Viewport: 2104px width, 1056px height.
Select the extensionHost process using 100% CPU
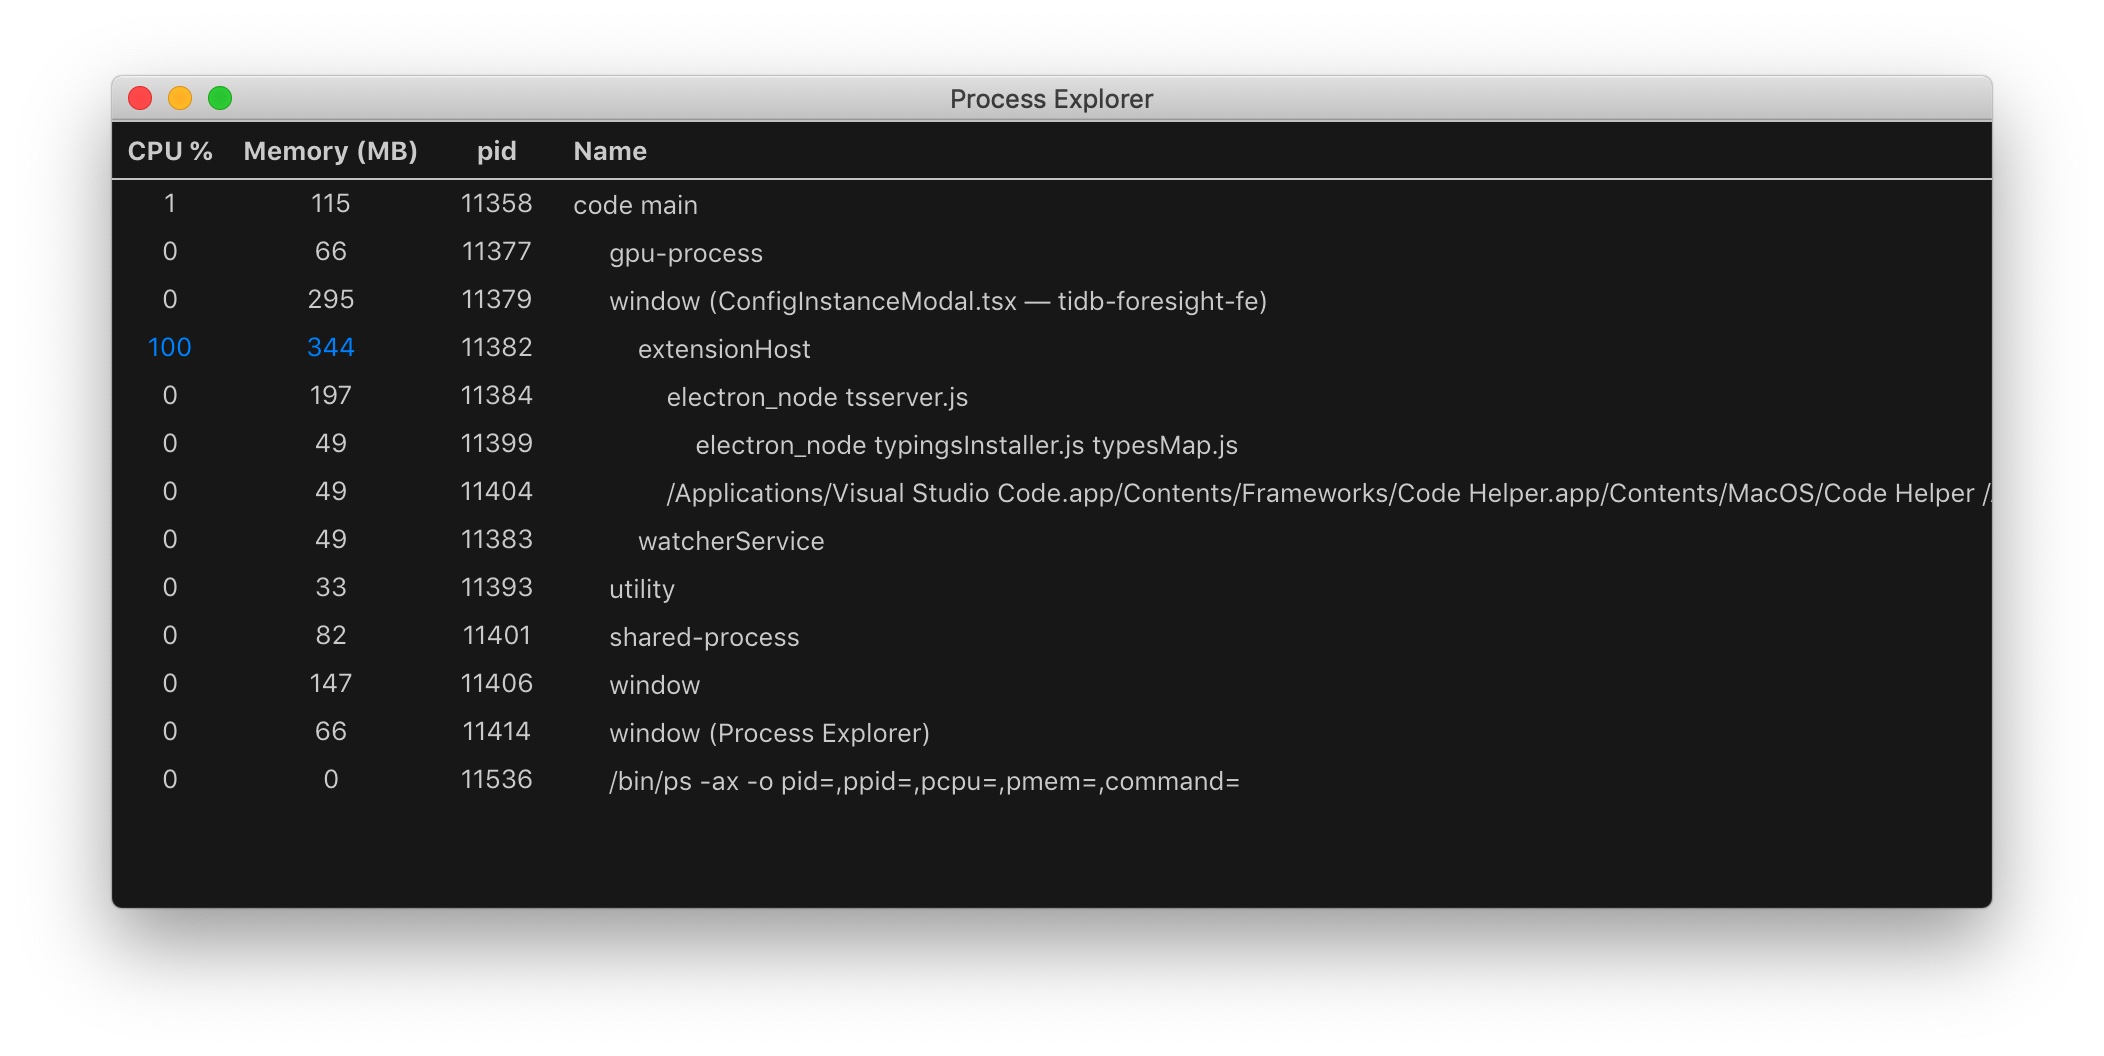click(724, 348)
